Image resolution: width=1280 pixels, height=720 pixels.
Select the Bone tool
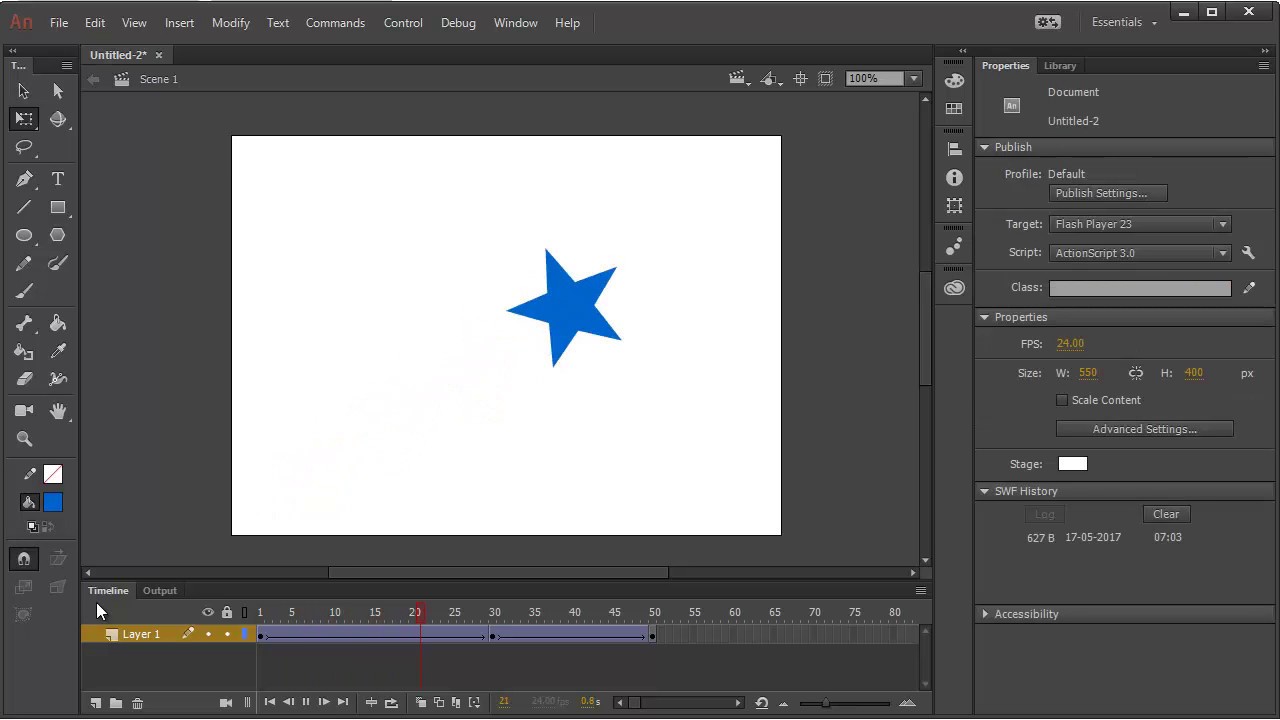pyautogui.click(x=24, y=323)
